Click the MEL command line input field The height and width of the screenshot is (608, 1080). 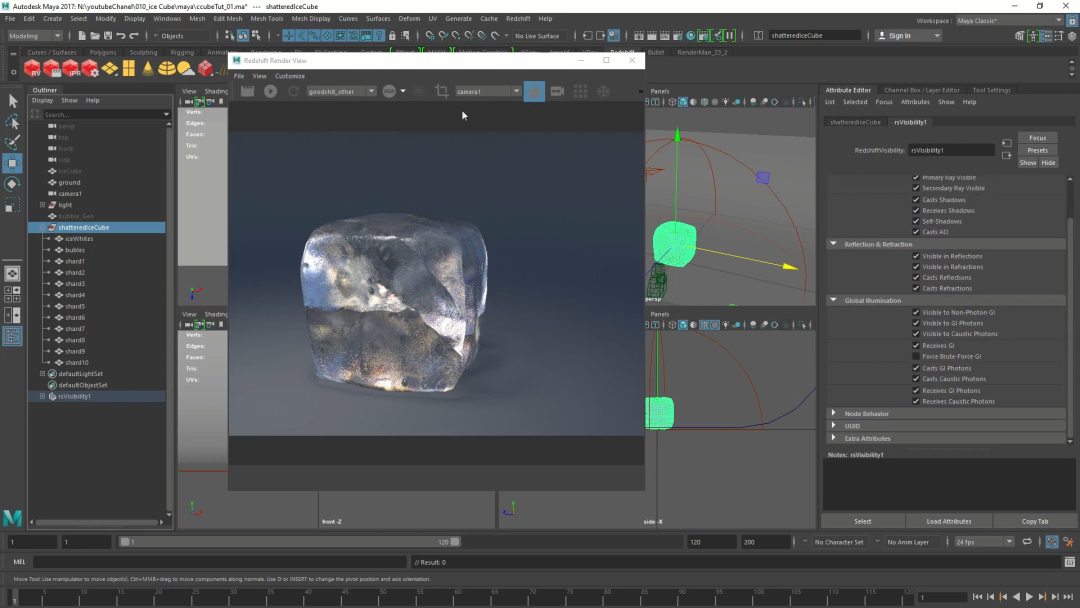219,563
